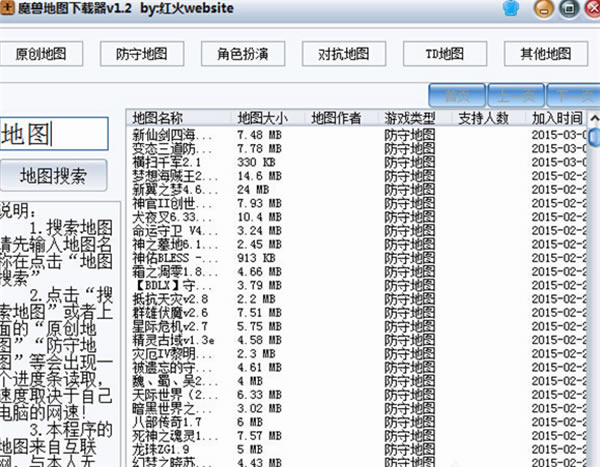Sort list by 地图大小 column
The width and height of the screenshot is (600, 467).
[x=268, y=118]
